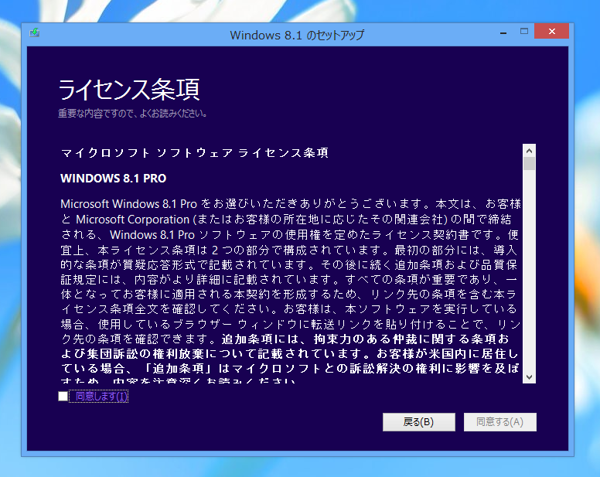Click the license scrollbar thumb
The width and height of the screenshot is (600, 477).
pyautogui.click(x=529, y=164)
